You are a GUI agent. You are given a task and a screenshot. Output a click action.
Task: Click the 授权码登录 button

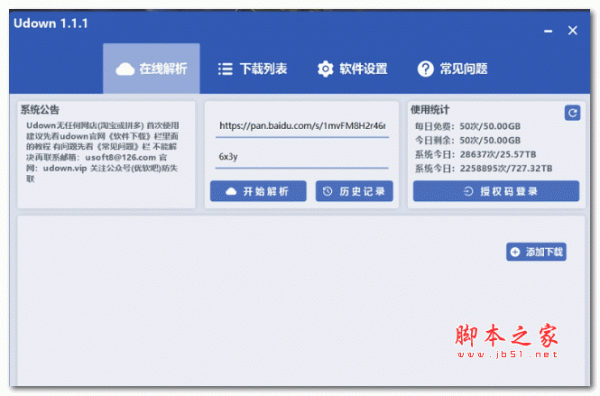point(496,191)
